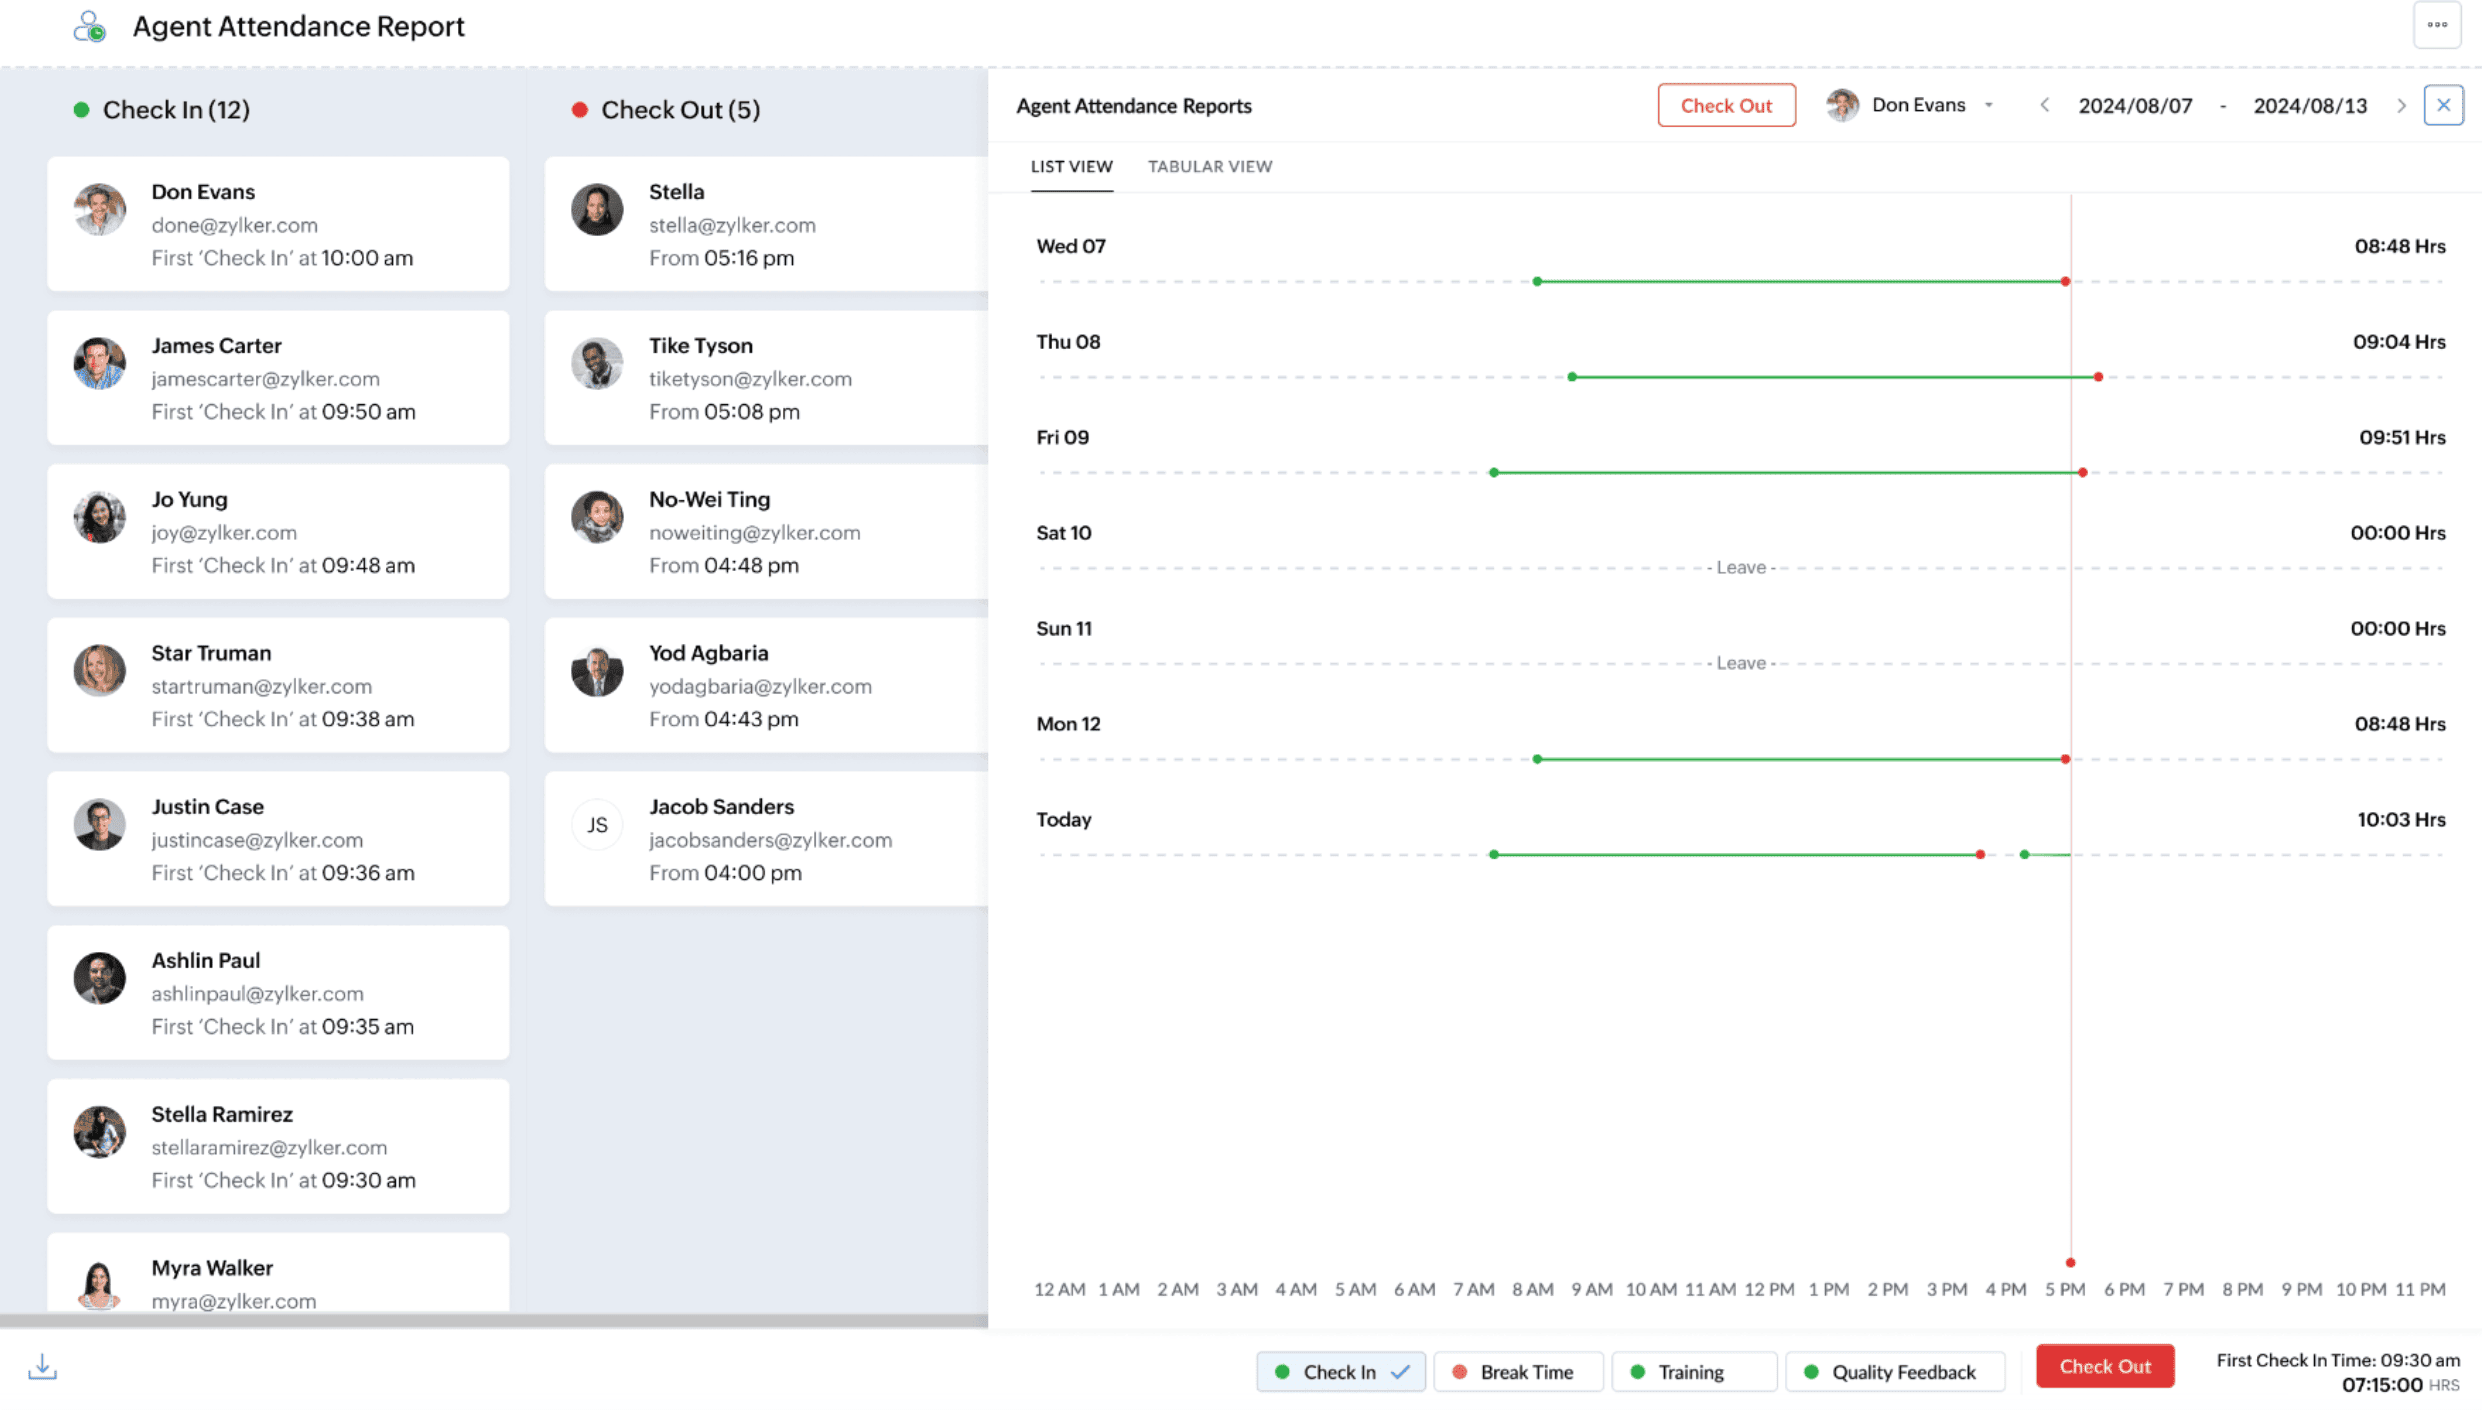This screenshot has width=2482, height=1410.
Task: Toggle the Check In status option
Action: 1340,1372
